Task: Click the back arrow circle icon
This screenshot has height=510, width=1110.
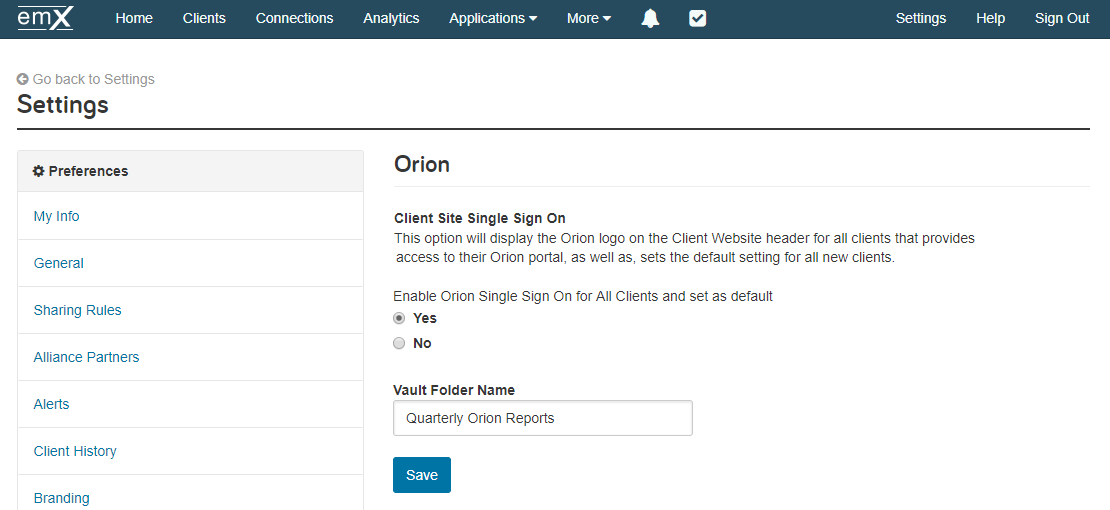Action: 23,79
